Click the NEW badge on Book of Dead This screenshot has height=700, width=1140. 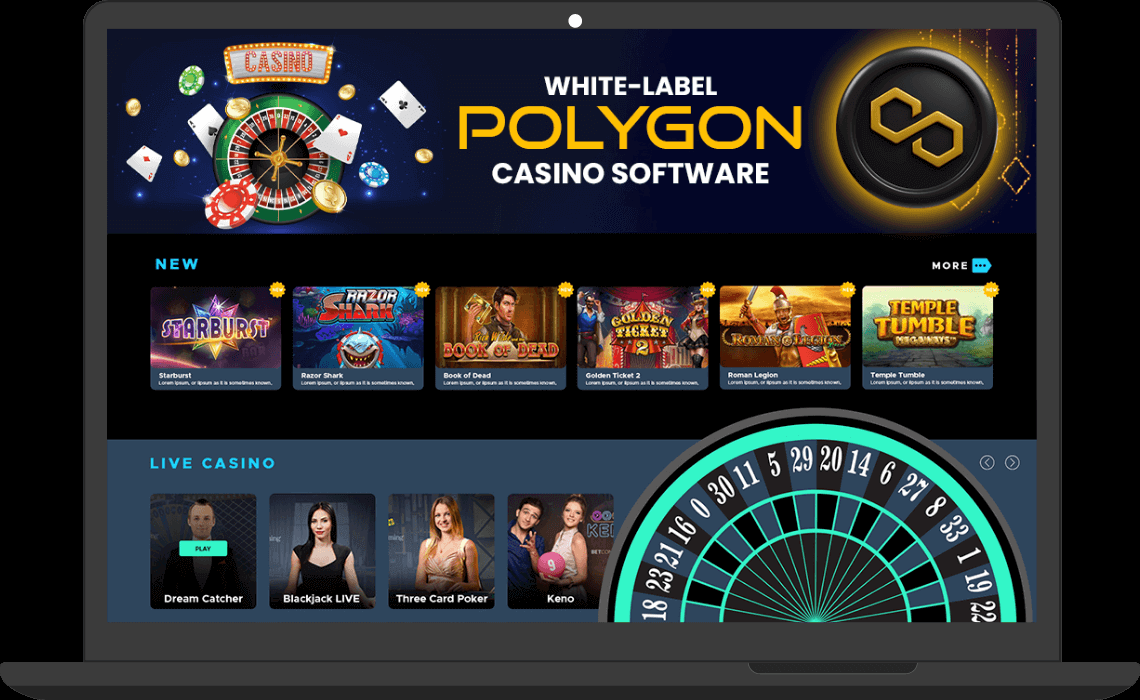565,289
